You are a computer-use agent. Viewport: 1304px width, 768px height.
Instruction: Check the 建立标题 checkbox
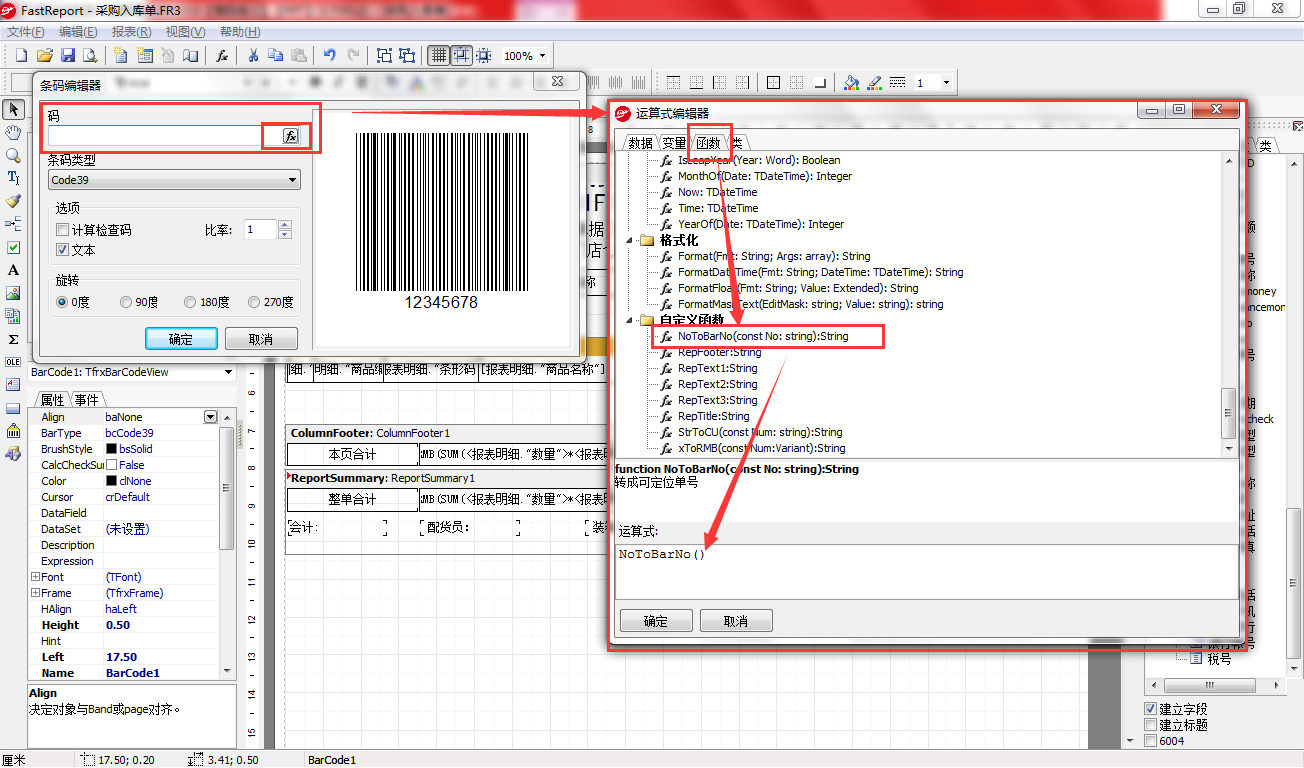(x=1150, y=725)
